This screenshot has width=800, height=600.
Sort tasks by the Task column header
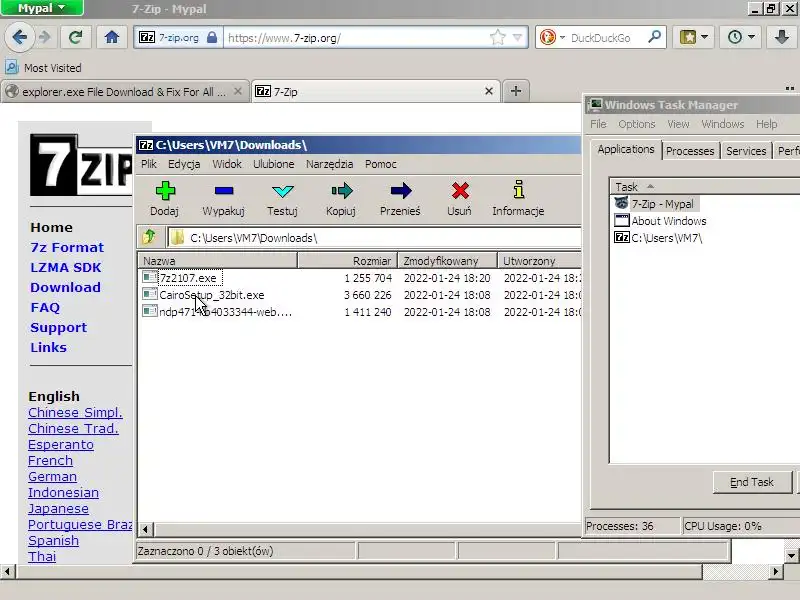tap(704, 186)
